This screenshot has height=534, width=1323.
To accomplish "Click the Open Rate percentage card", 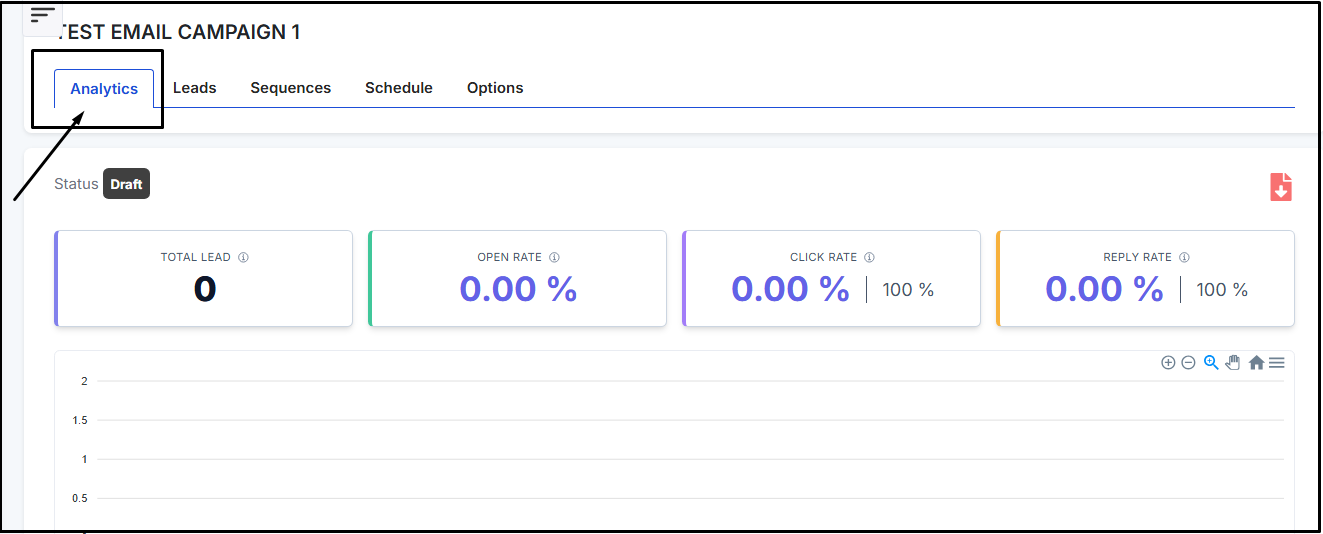I will coord(518,279).
